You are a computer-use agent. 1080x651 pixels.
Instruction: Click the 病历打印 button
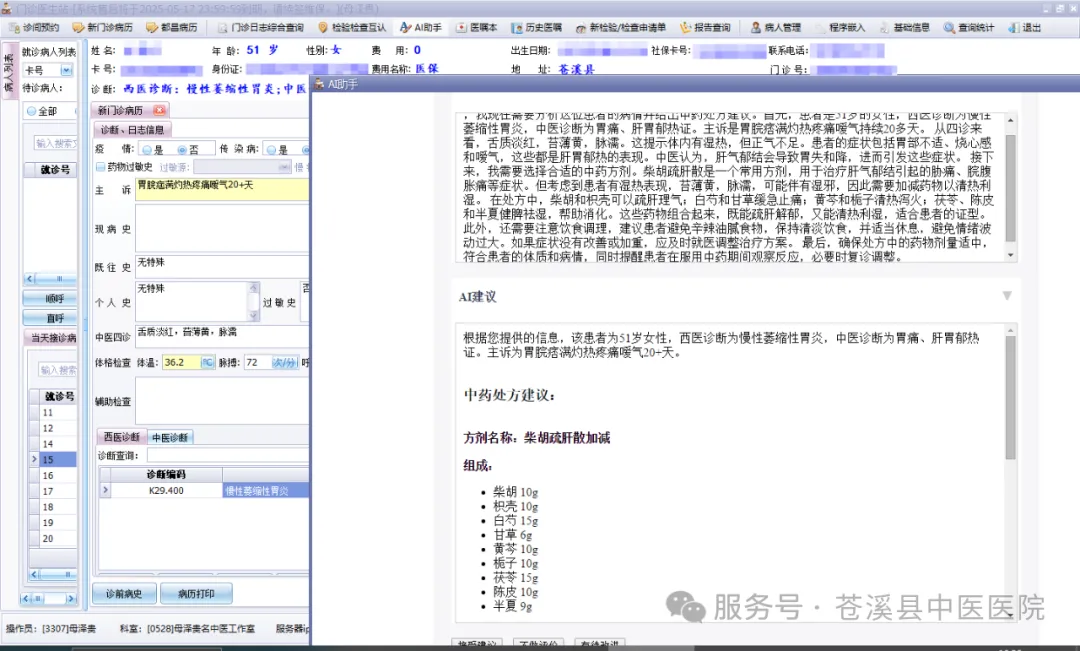[x=196, y=593]
